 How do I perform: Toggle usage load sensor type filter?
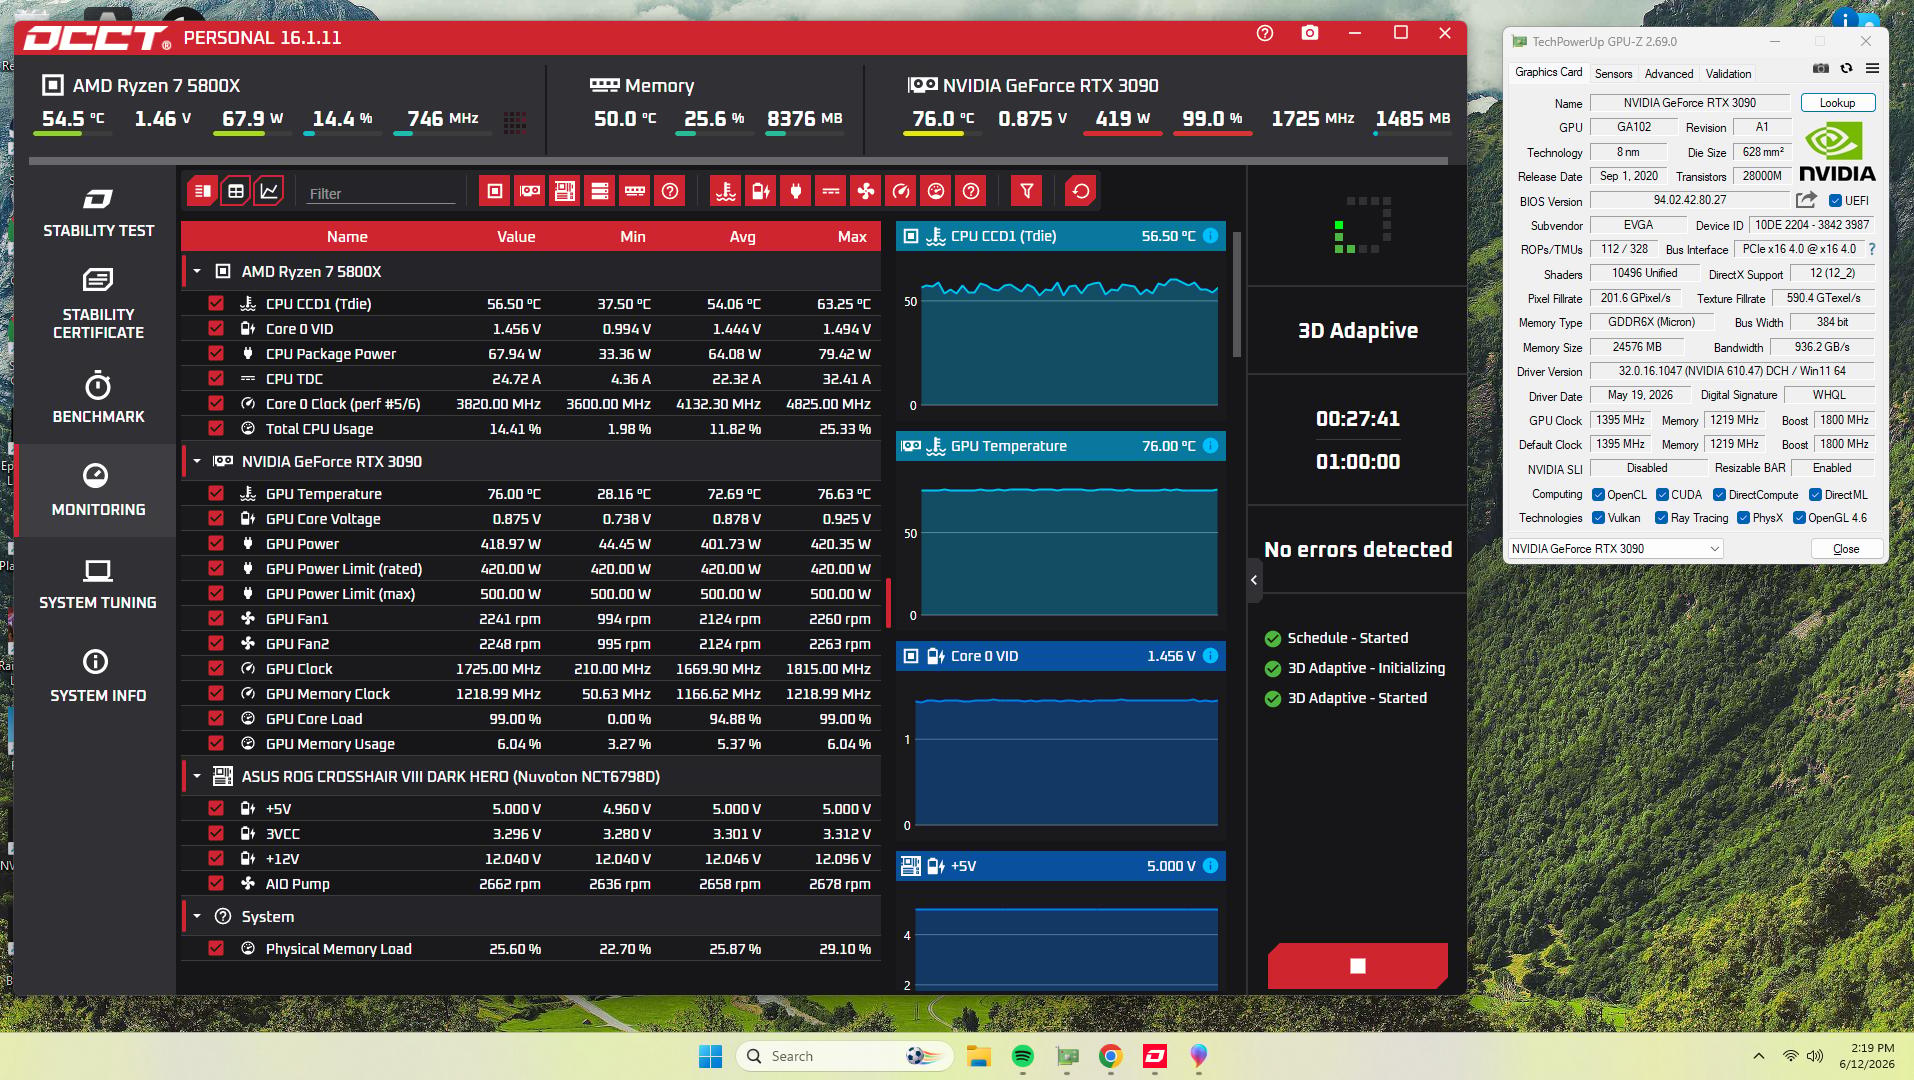[x=936, y=191]
